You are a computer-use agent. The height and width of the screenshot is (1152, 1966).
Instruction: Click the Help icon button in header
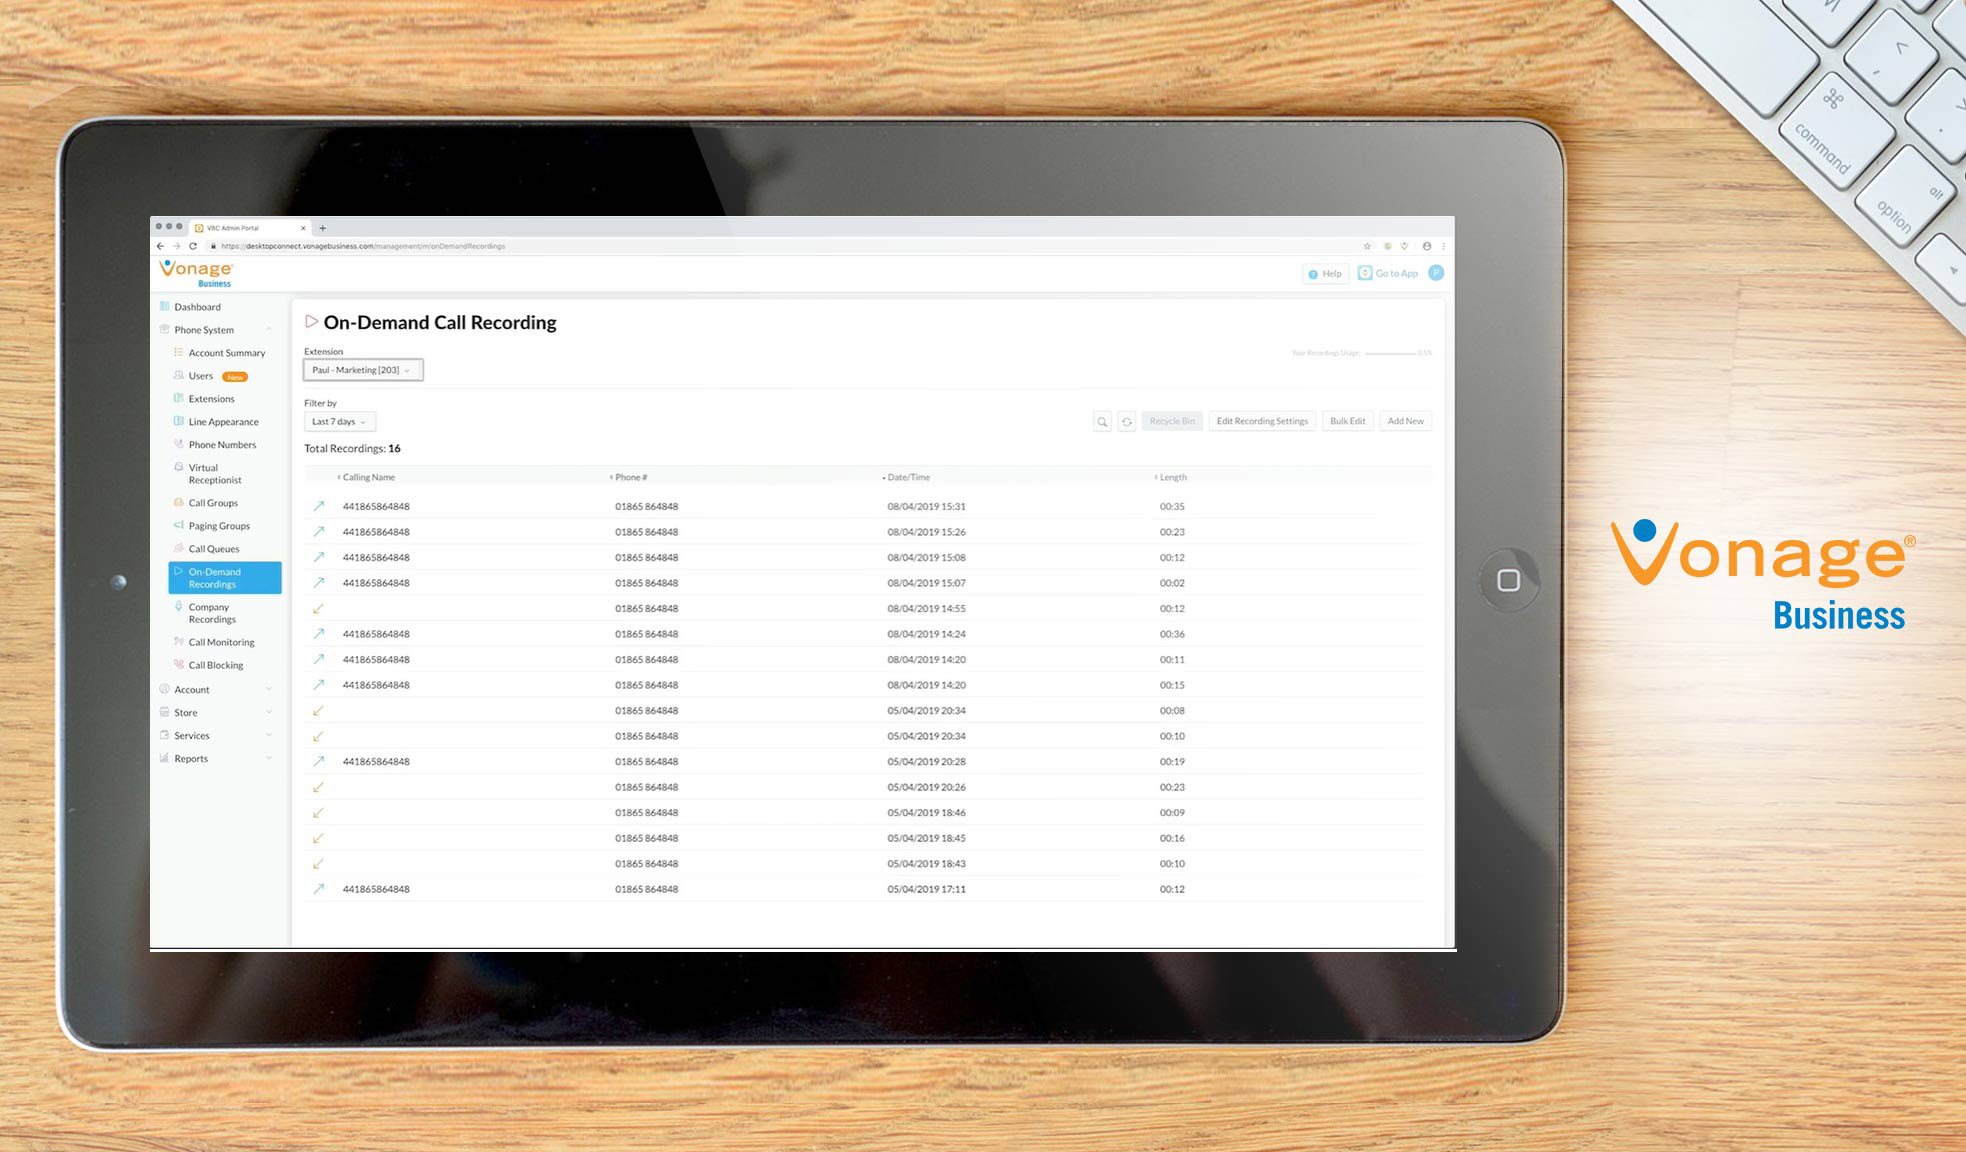click(x=1325, y=274)
